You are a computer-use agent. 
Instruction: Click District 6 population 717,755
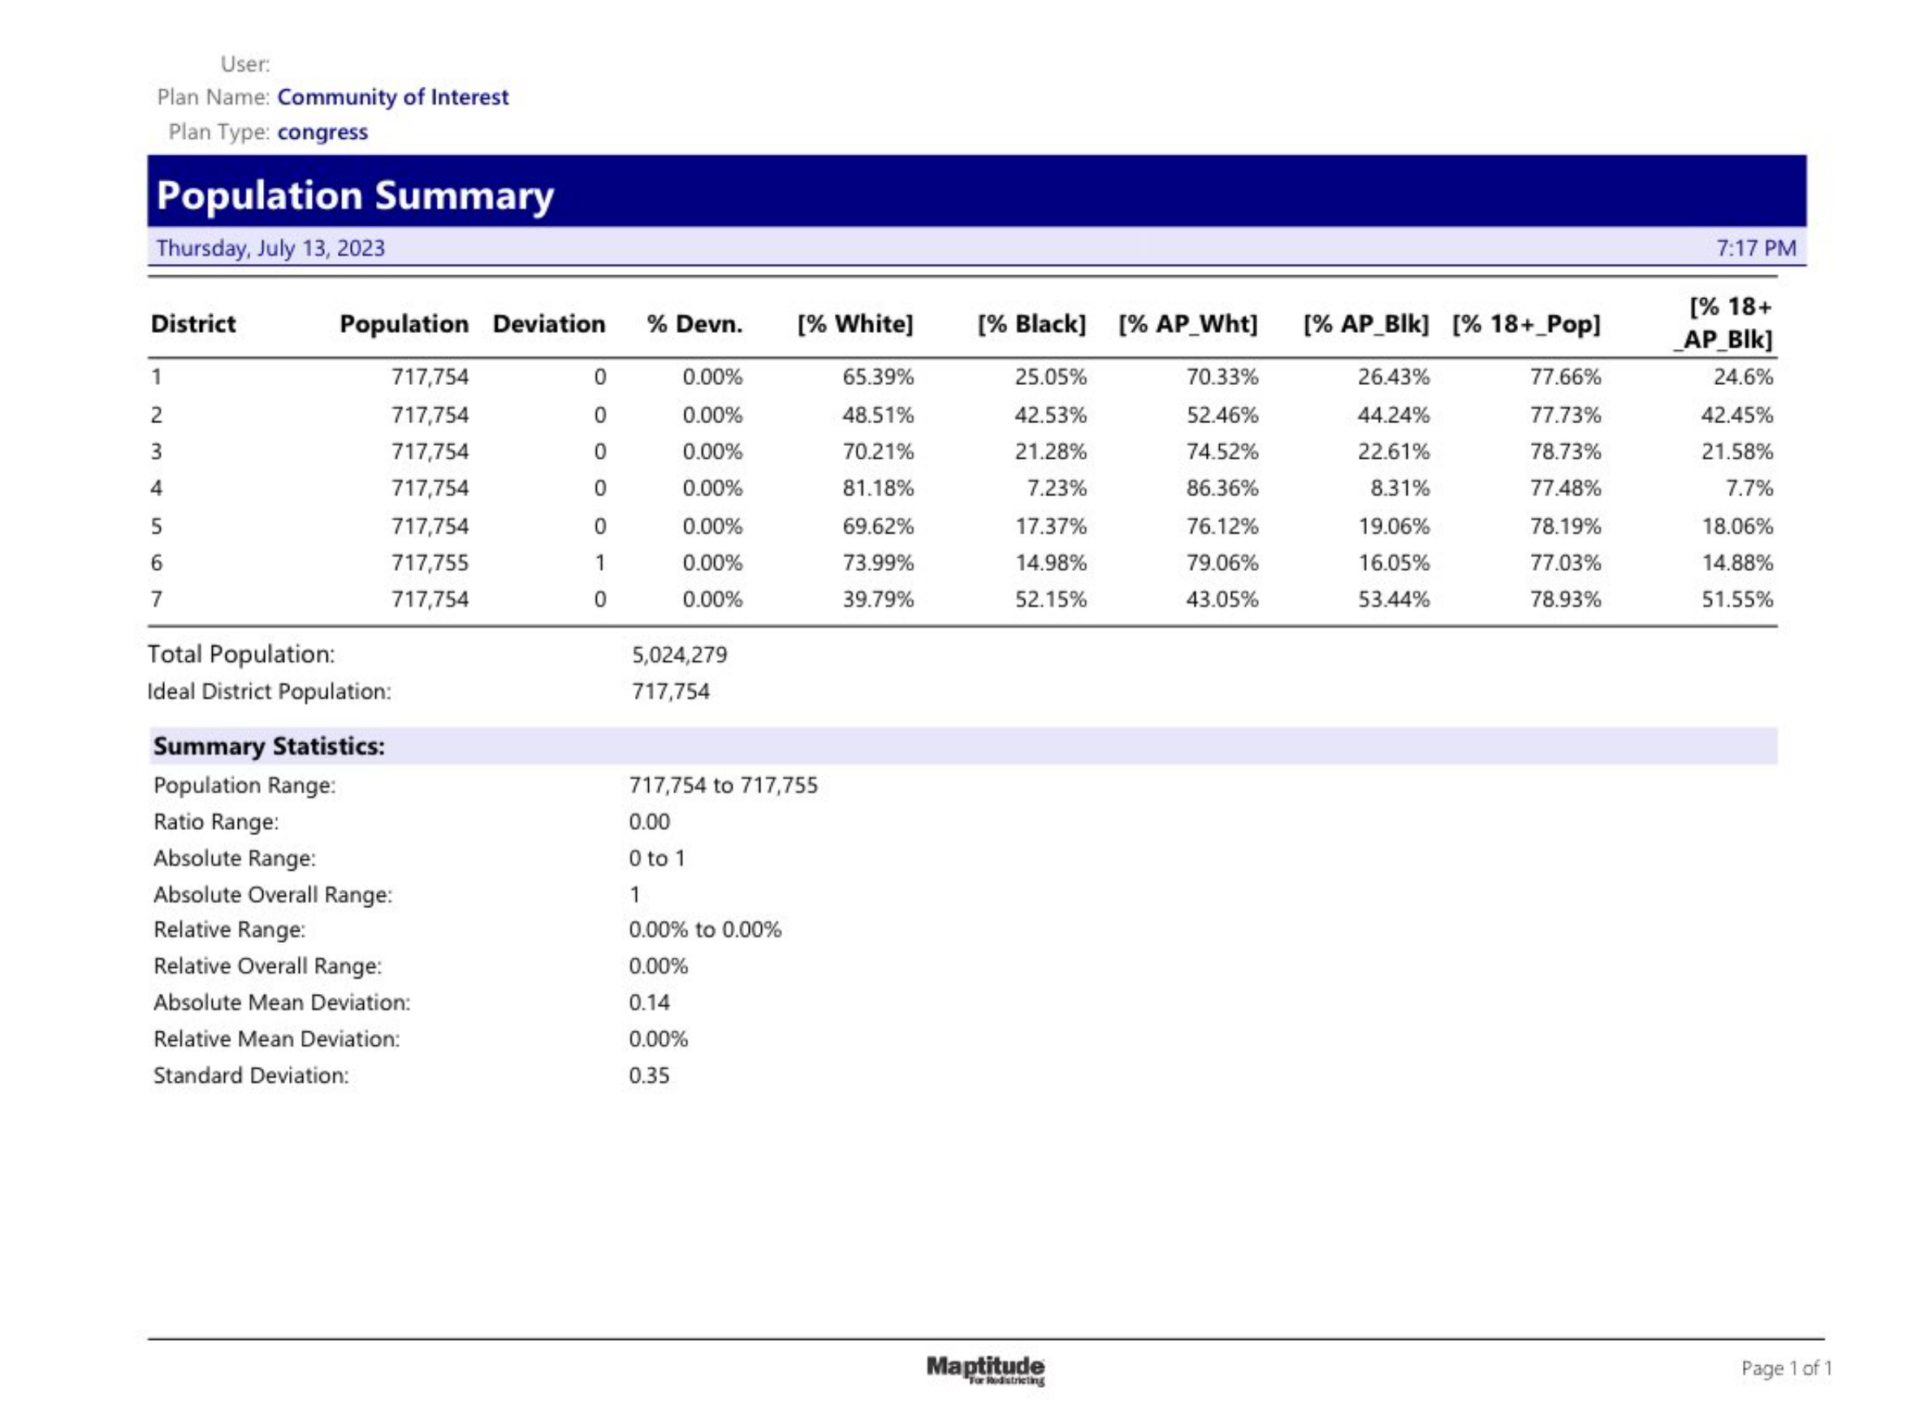[x=429, y=563]
